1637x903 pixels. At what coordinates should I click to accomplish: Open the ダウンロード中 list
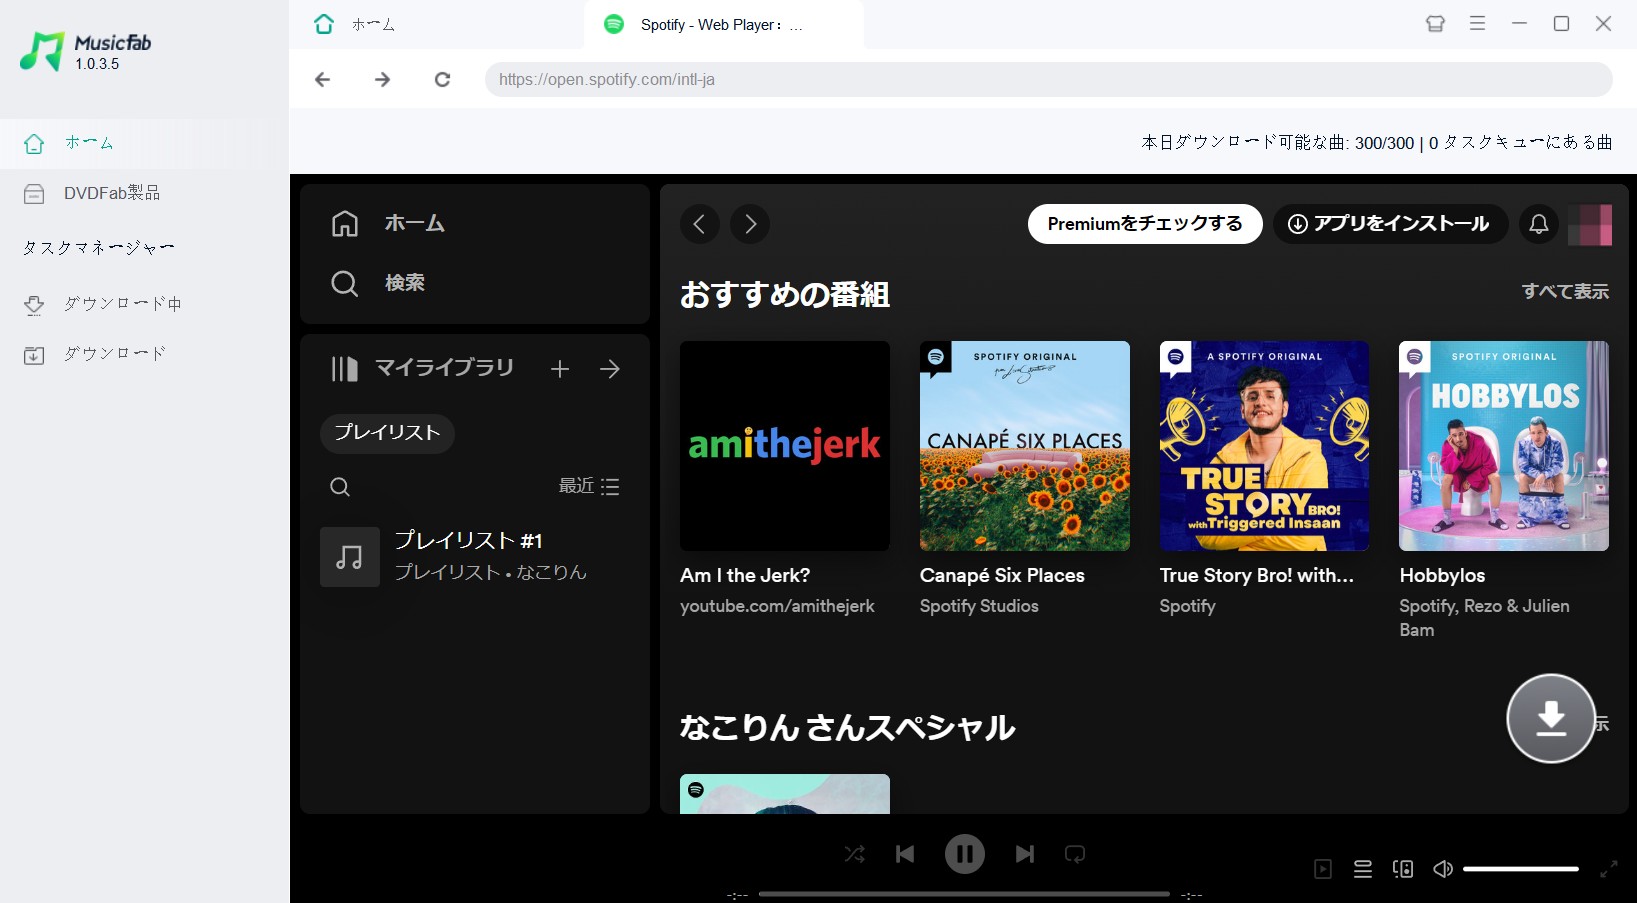point(144,304)
